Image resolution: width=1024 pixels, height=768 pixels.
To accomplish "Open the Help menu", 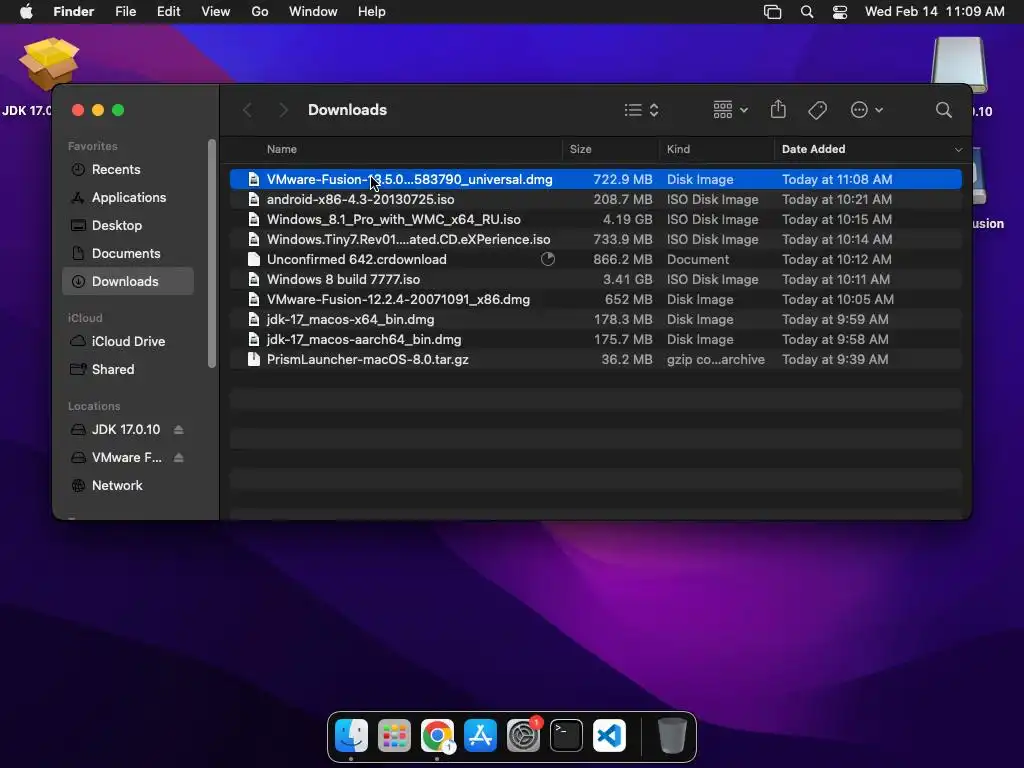I will [372, 12].
